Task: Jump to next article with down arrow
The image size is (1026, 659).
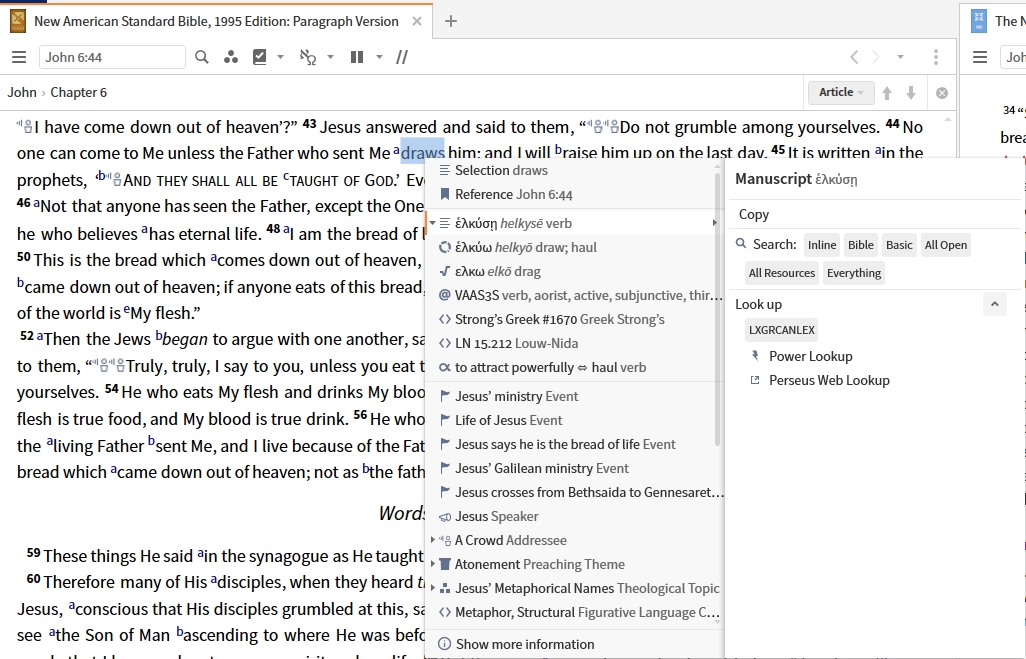Action: [x=911, y=93]
